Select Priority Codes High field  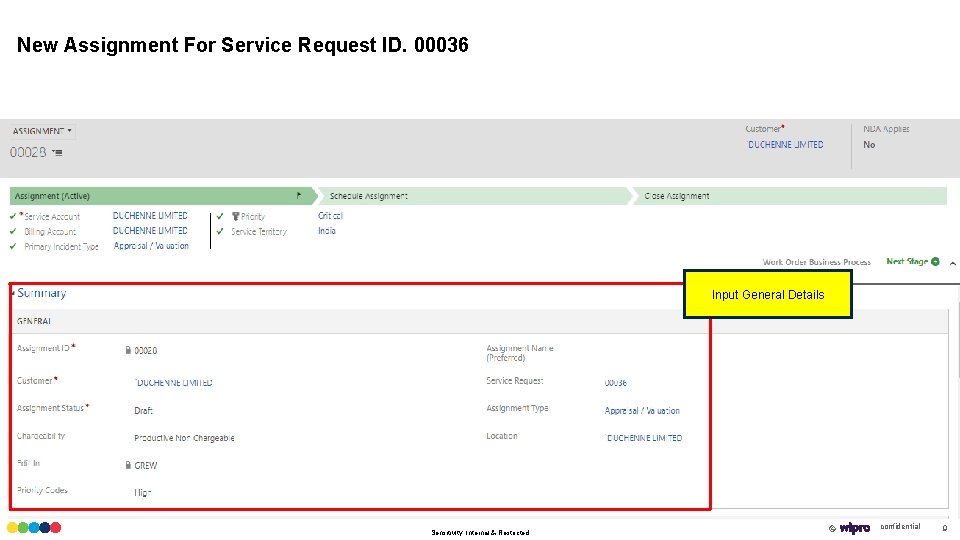(143, 493)
